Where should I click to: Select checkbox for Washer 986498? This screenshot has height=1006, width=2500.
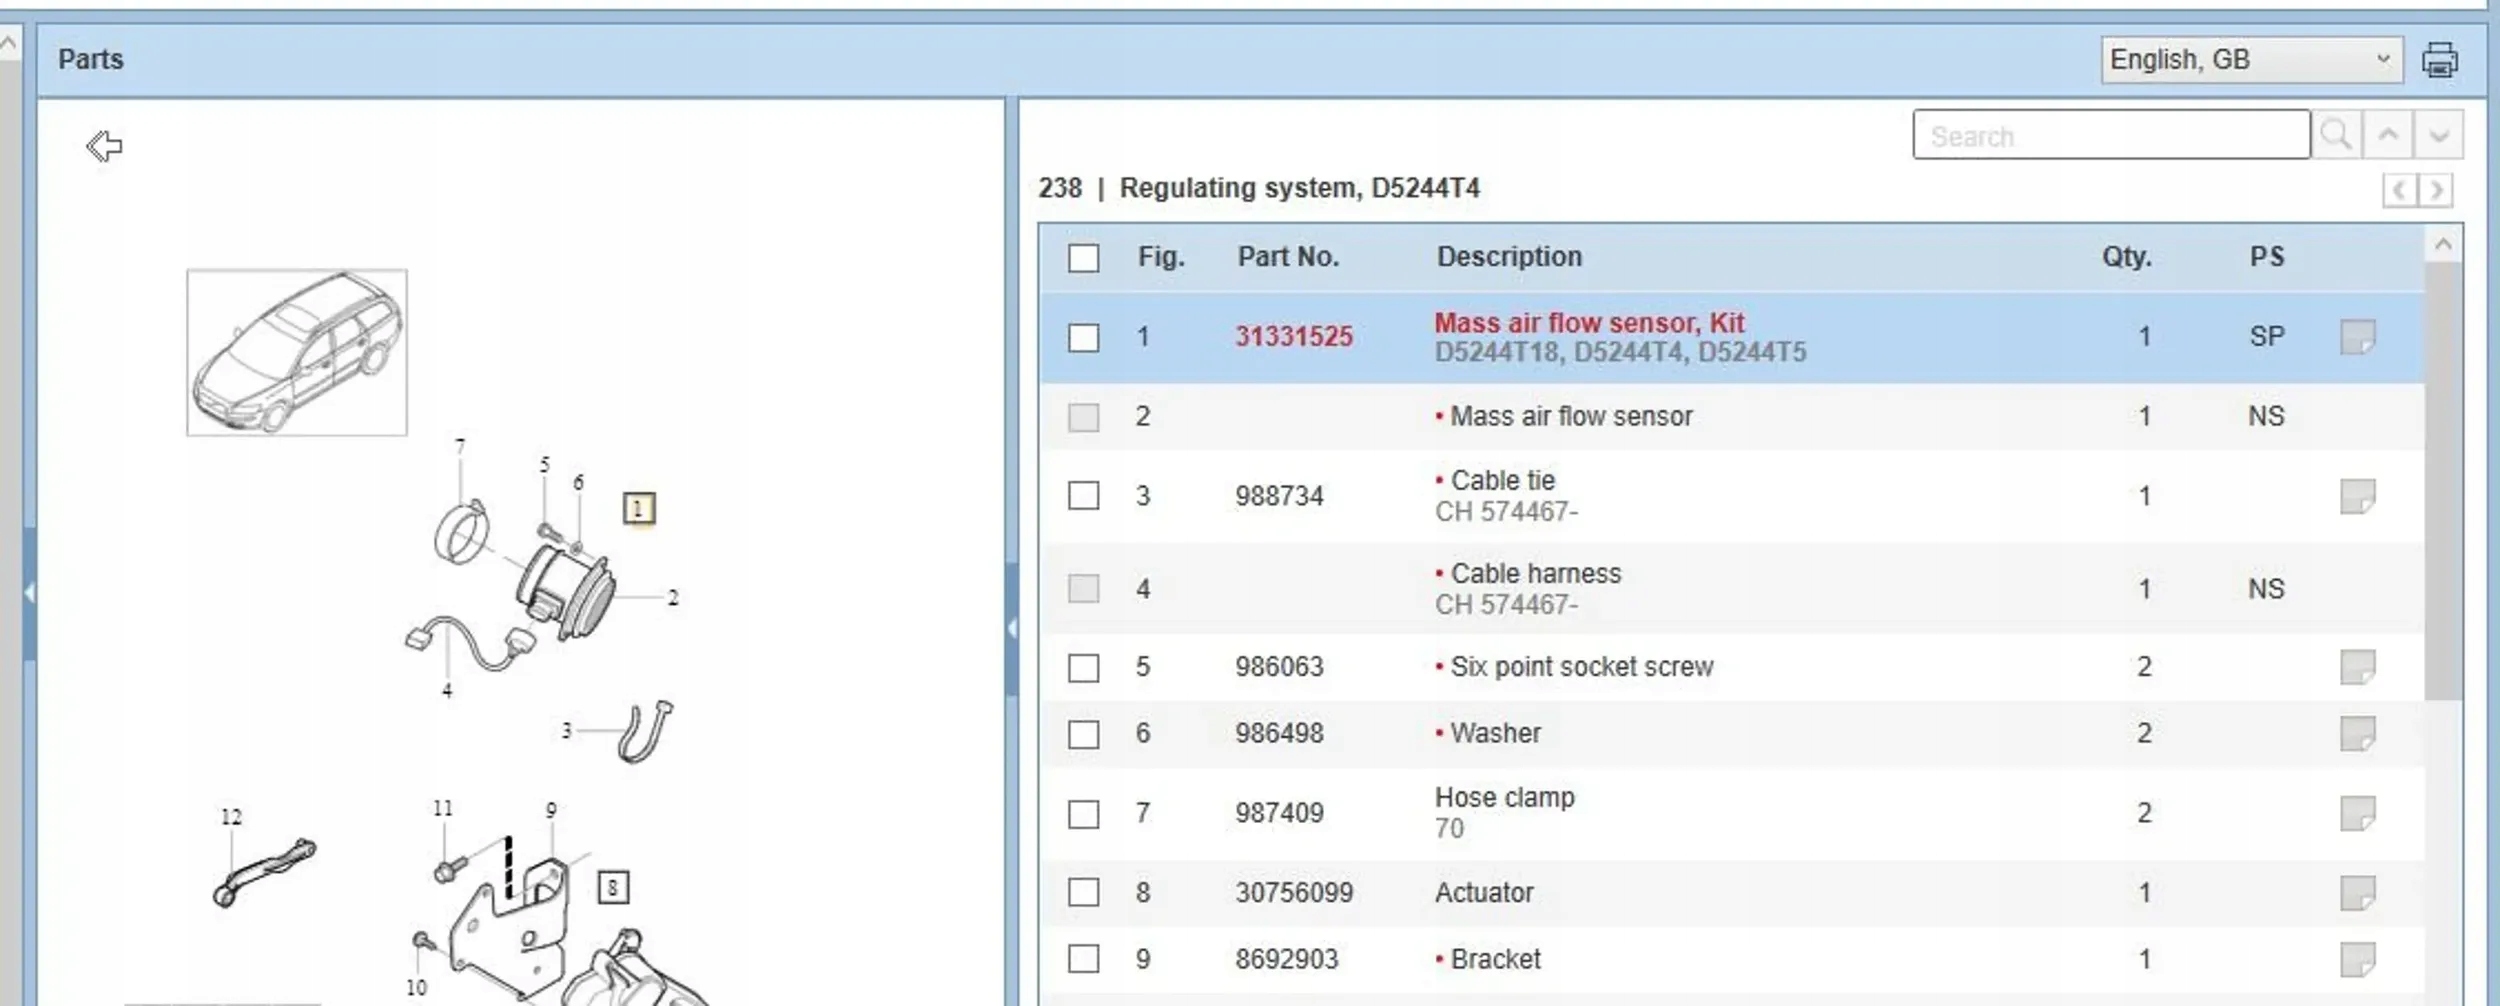1083,734
